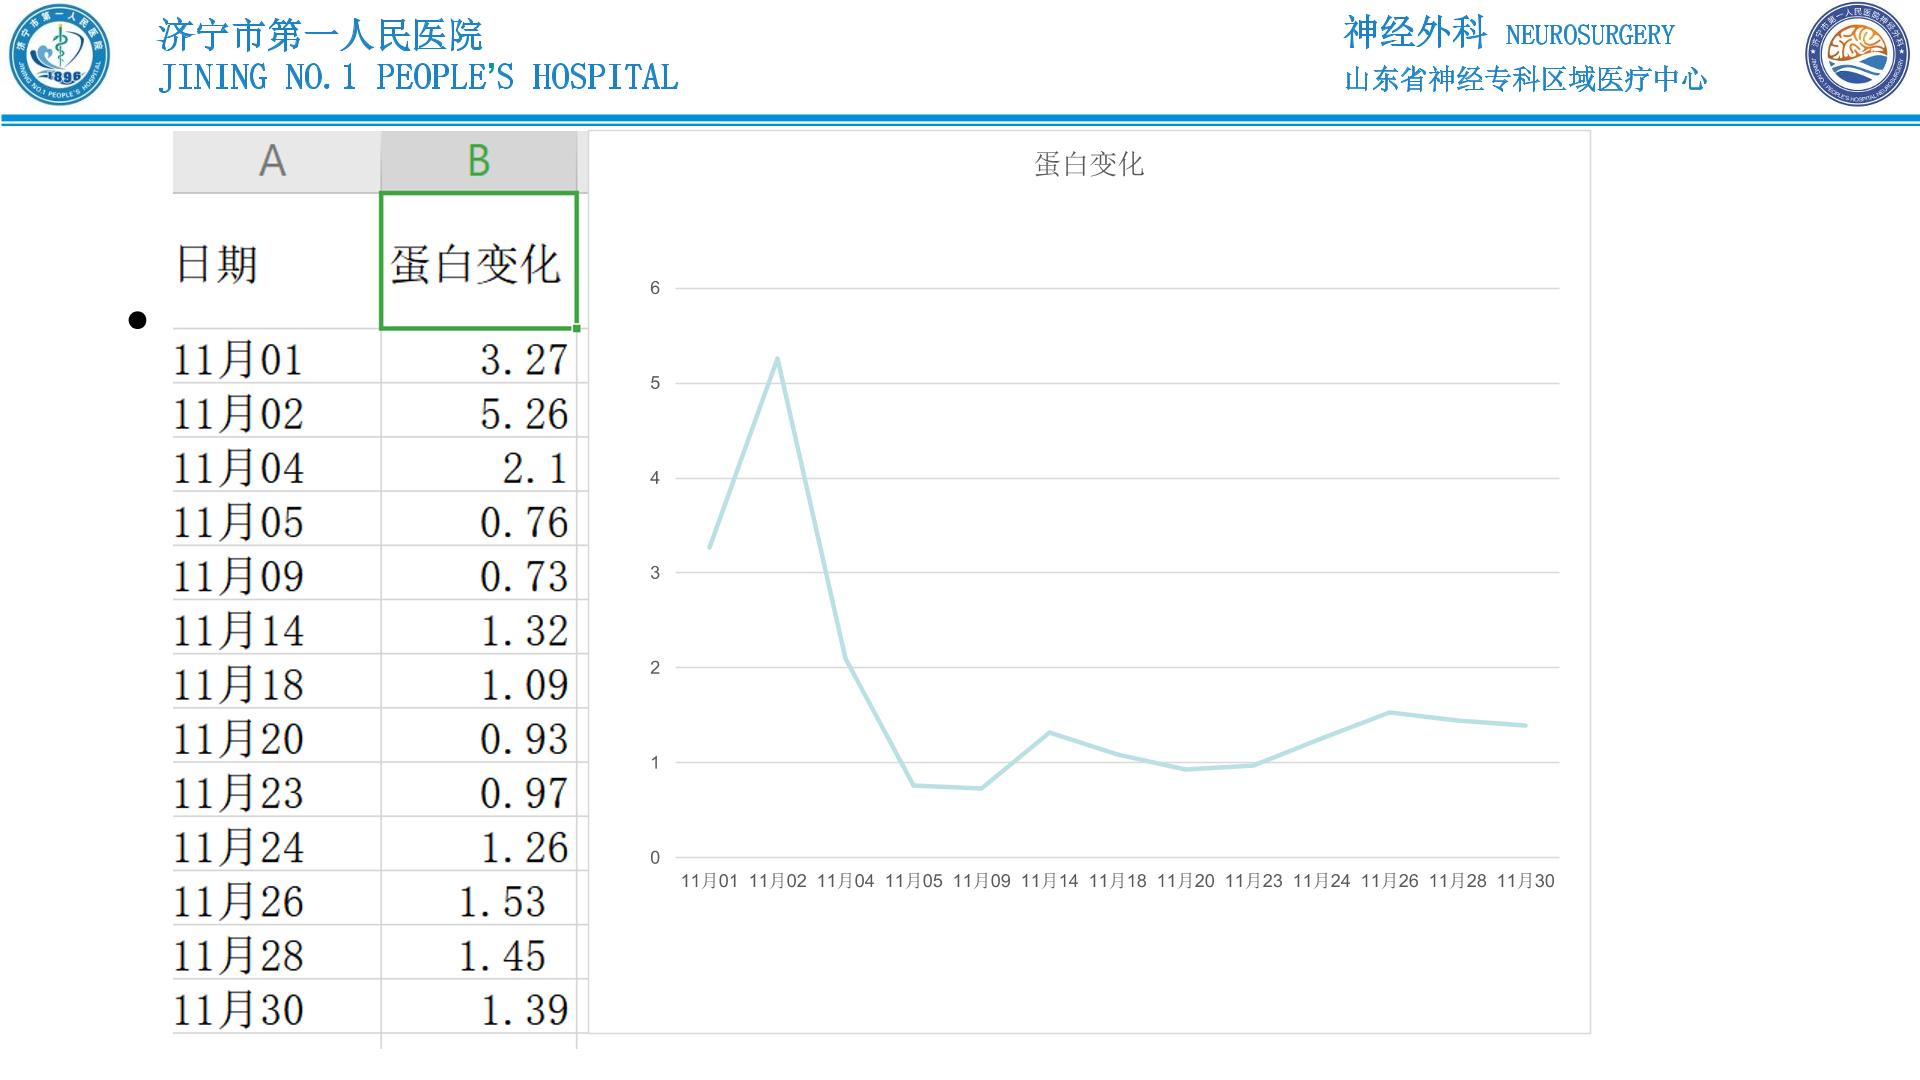Click the neurosurgery department brain logo
1920x1080 pixels.
pyautogui.click(x=1859, y=54)
